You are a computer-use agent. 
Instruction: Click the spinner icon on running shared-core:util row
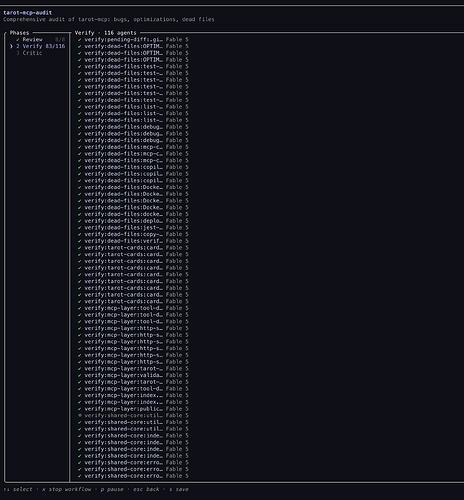(80, 416)
